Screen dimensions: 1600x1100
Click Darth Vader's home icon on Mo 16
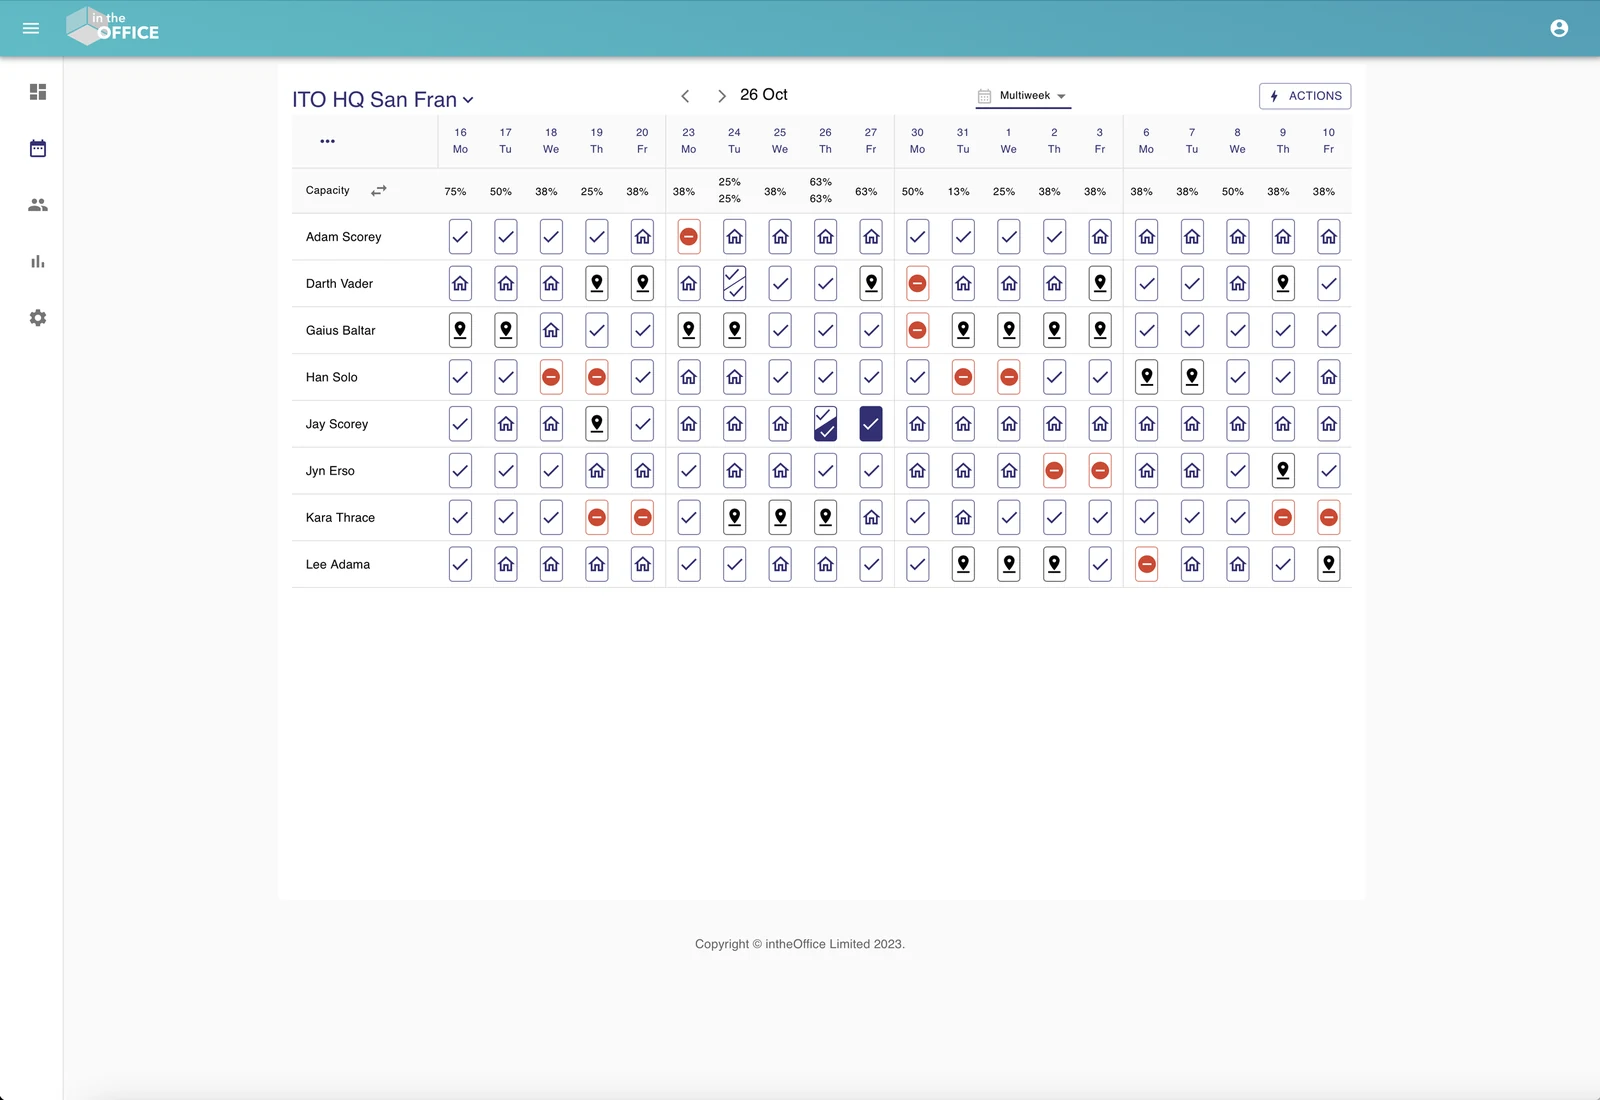coord(460,284)
